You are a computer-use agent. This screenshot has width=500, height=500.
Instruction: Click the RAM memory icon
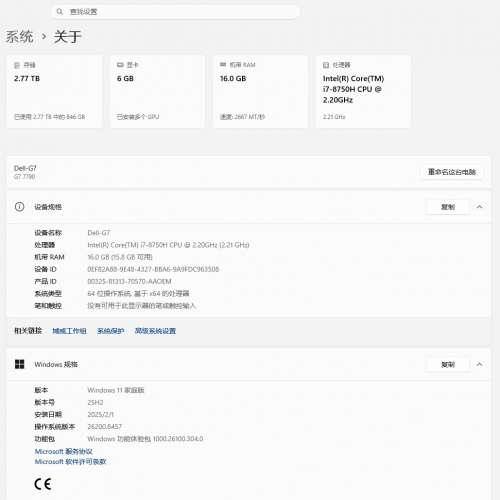[x=223, y=64]
